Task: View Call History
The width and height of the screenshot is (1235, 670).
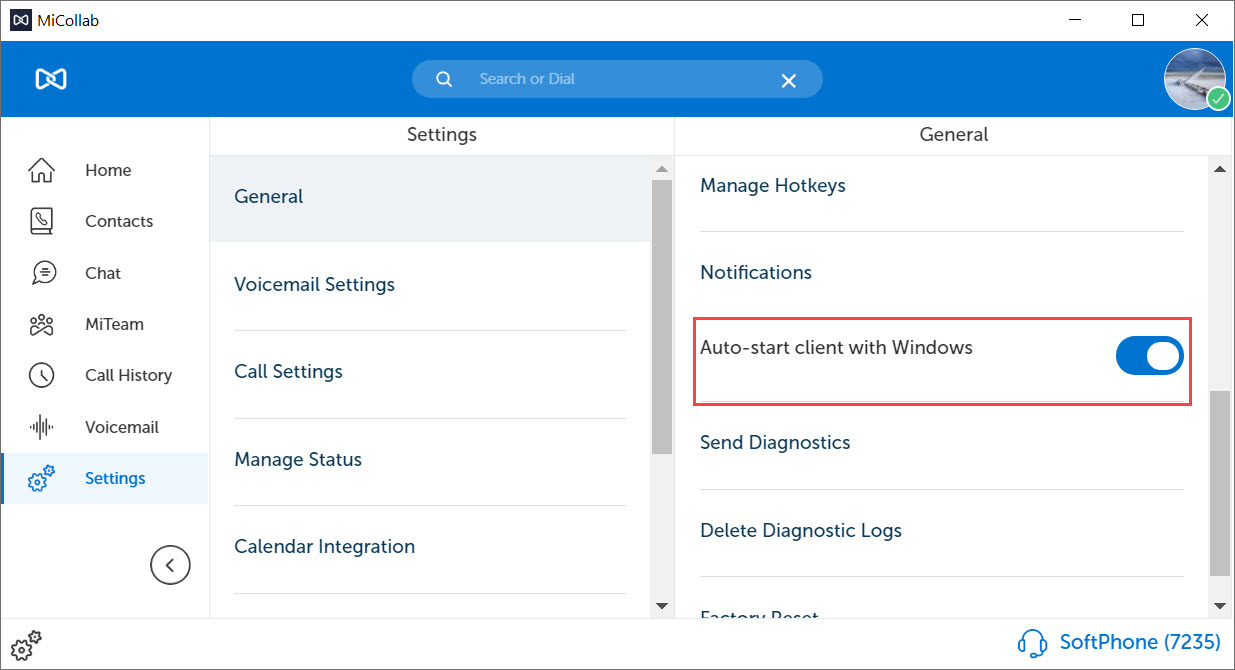Action: [41, 375]
